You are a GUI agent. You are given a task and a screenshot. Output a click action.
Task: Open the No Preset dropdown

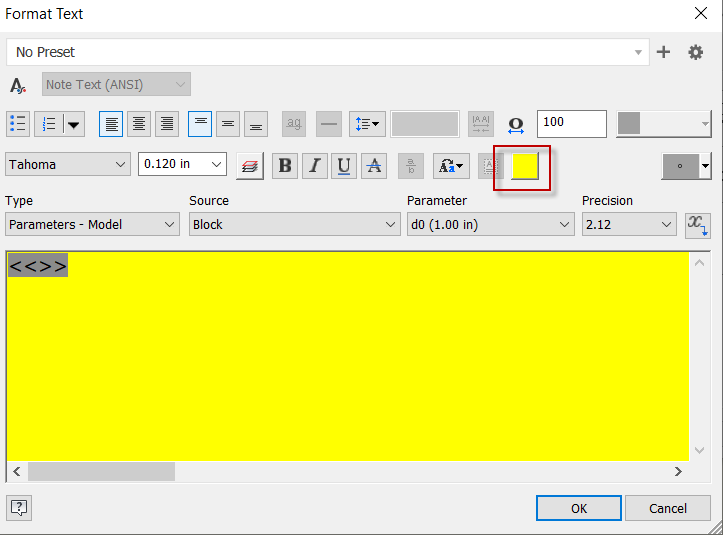click(x=328, y=52)
